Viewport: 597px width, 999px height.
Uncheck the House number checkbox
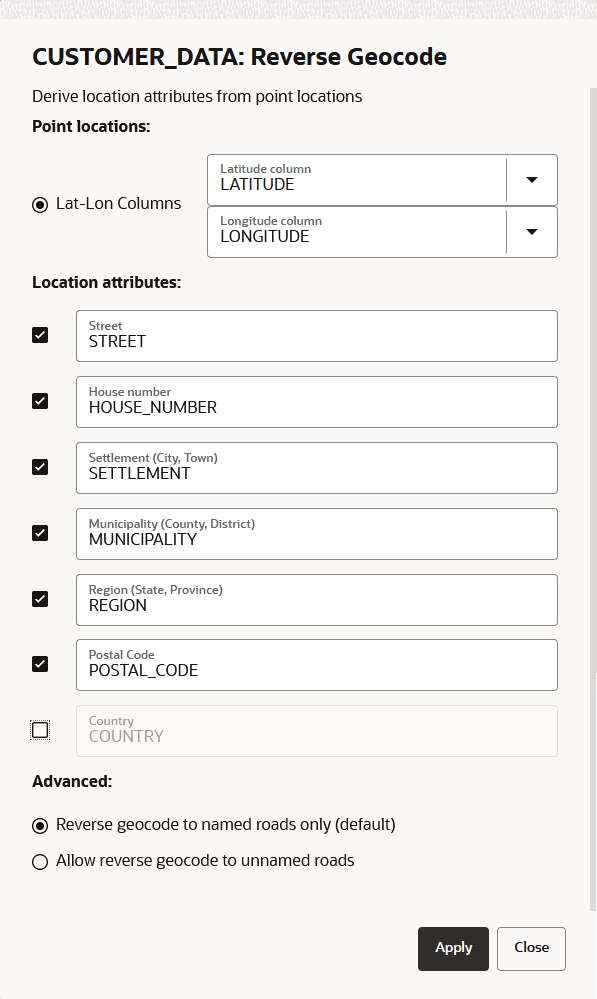click(x=40, y=401)
